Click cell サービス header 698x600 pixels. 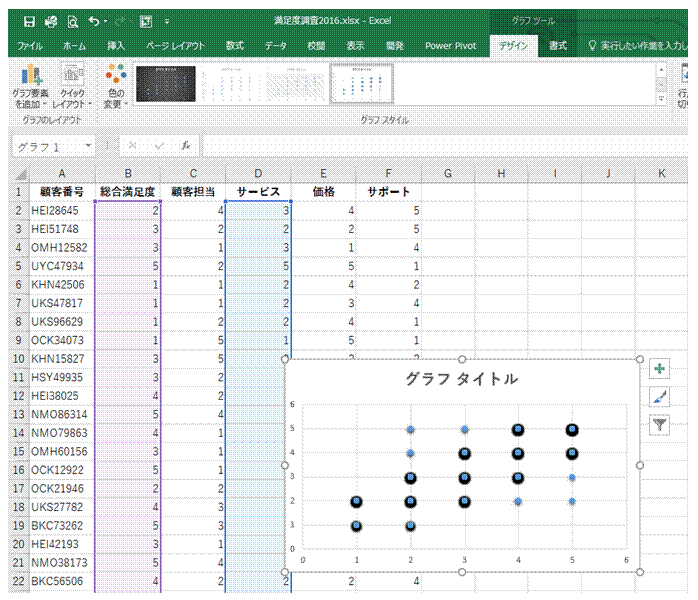coord(258,192)
